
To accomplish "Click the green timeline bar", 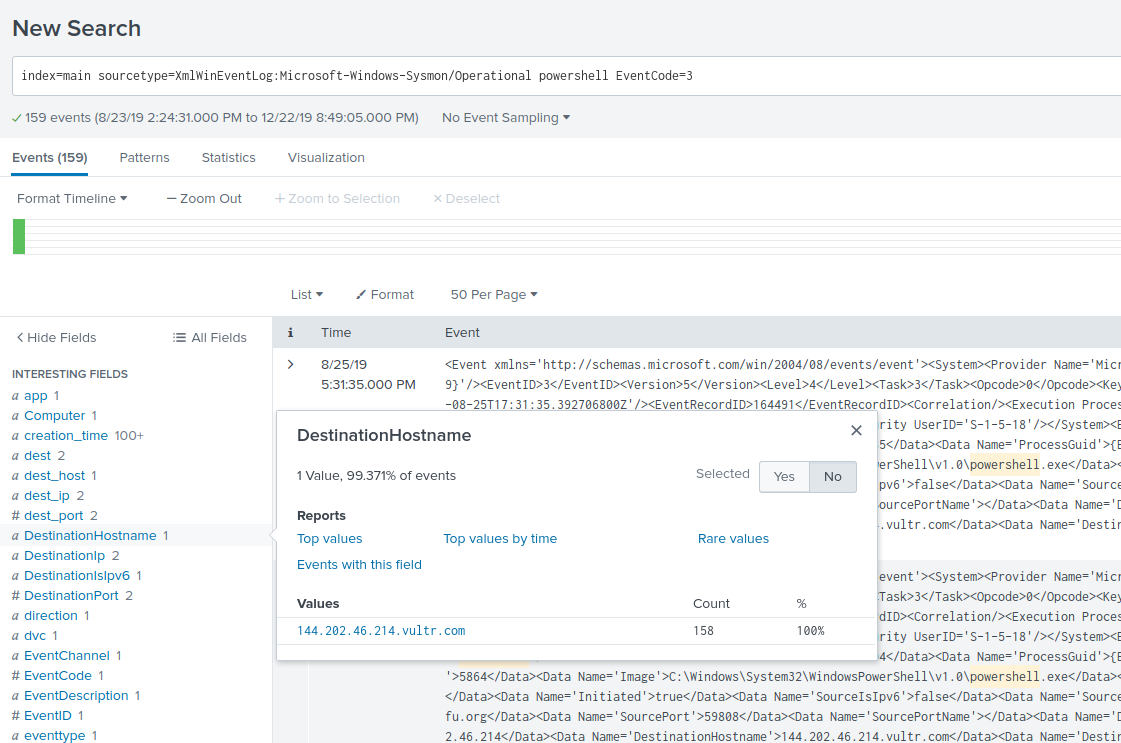I will (19, 237).
